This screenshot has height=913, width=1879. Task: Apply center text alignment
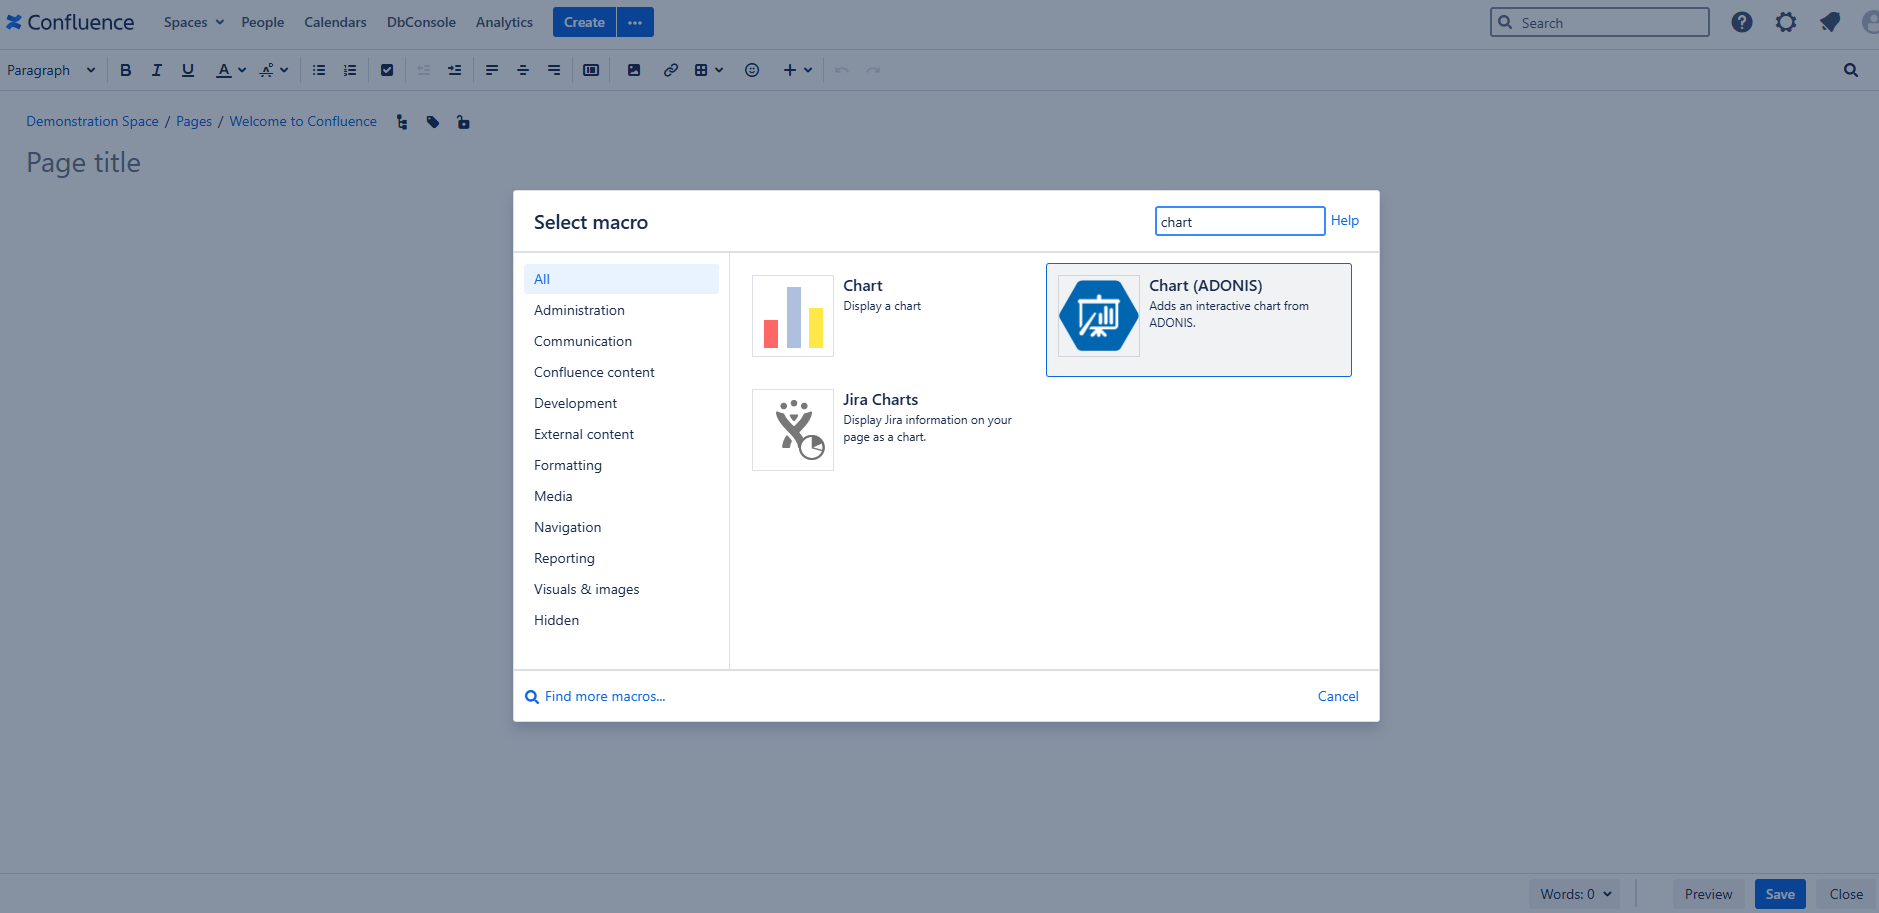click(x=522, y=70)
